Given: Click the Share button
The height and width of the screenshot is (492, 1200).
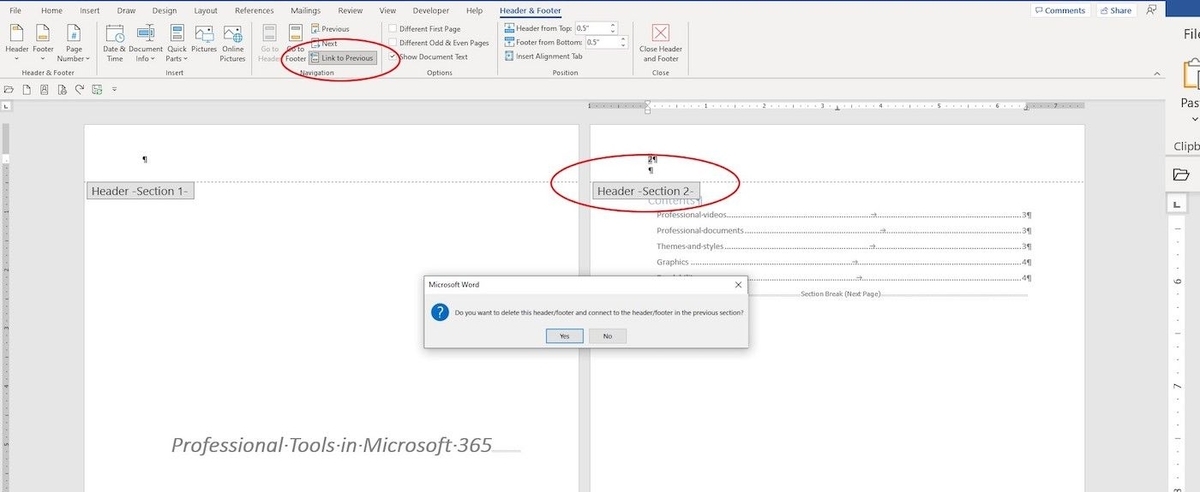Looking at the screenshot, I should [1116, 10].
